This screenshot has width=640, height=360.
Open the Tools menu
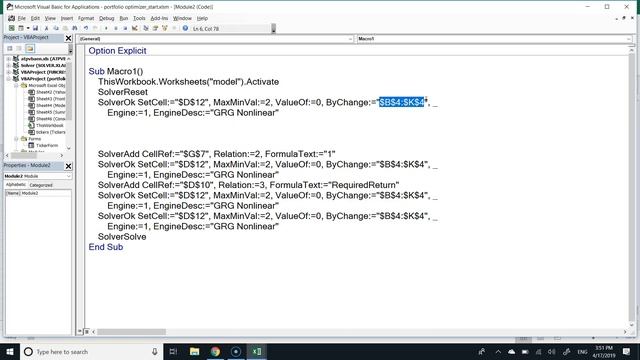point(139,18)
